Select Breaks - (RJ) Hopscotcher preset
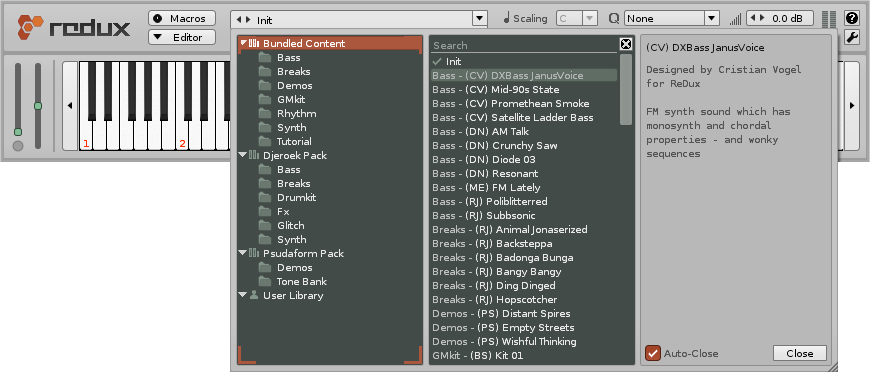 [524, 299]
